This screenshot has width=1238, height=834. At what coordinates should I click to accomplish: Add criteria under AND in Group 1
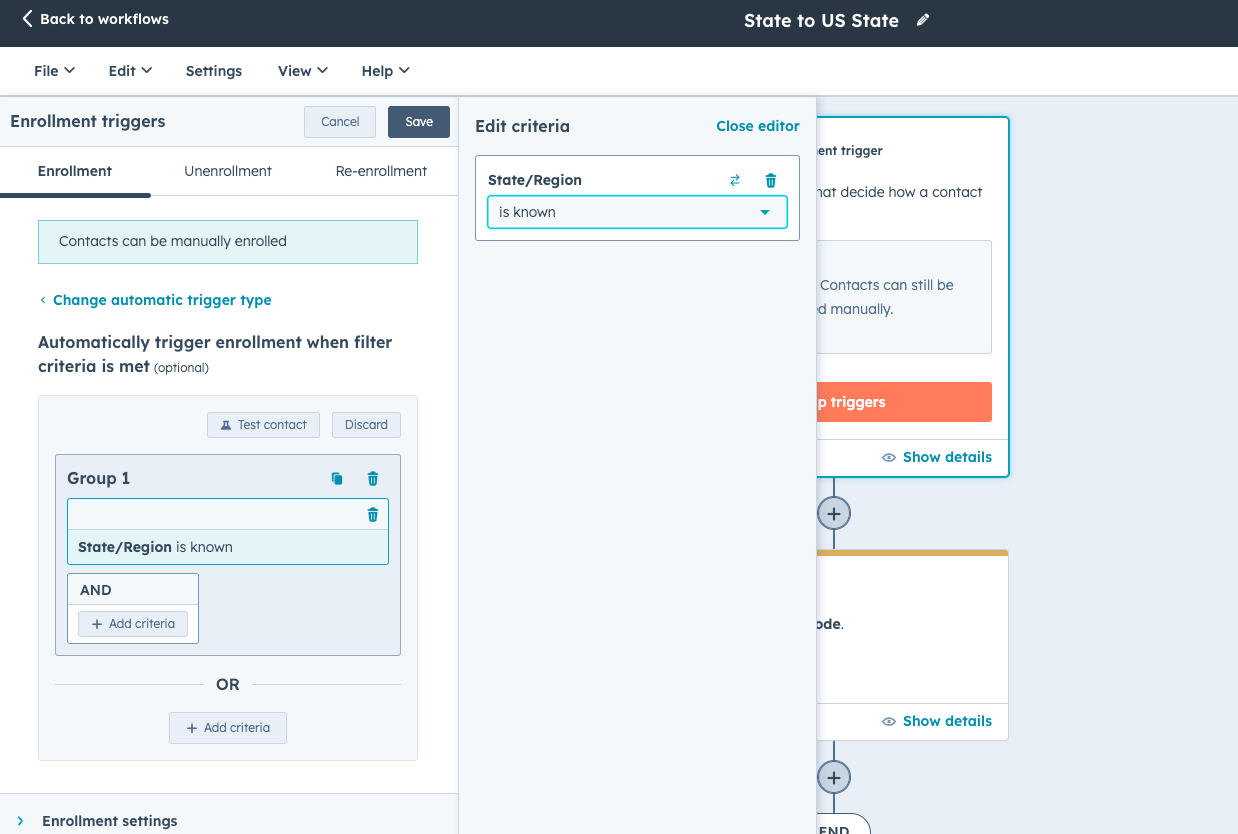[133, 624]
